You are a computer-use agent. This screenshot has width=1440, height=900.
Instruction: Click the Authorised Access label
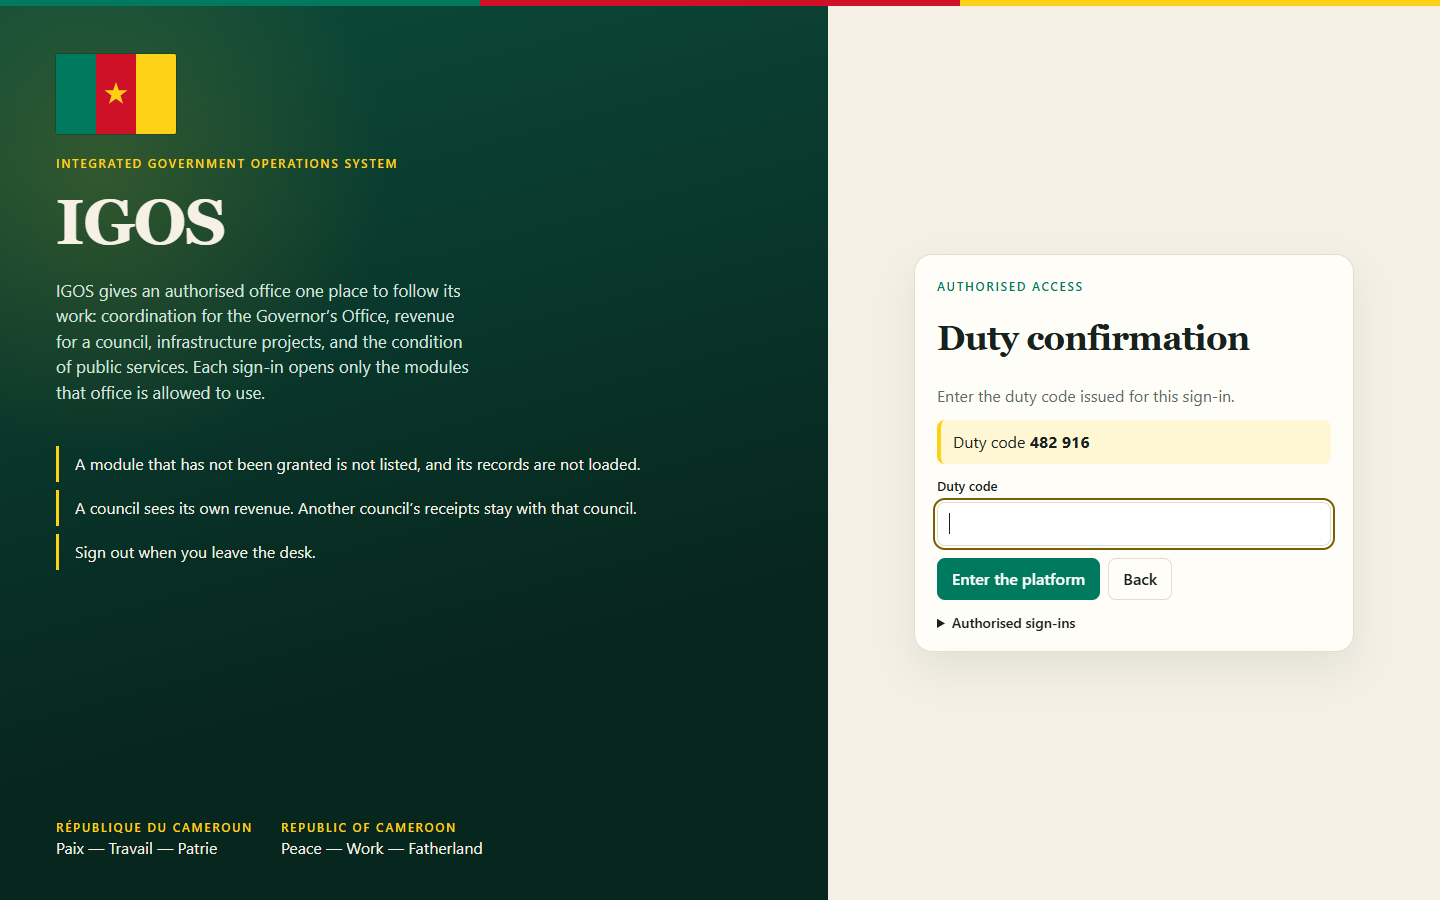[x=1010, y=287]
